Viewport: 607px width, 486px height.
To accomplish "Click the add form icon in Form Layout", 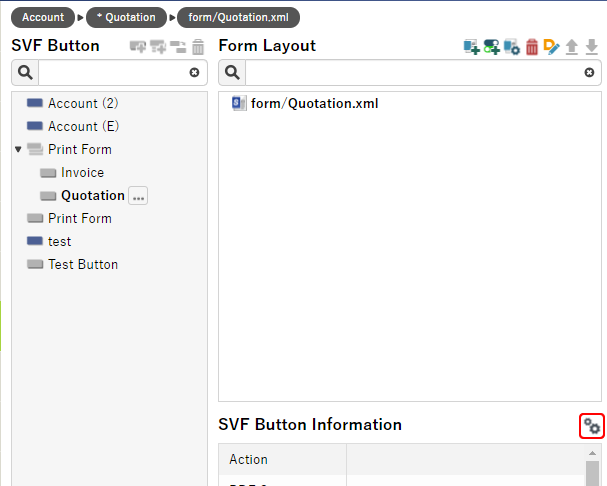I will (x=472, y=47).
